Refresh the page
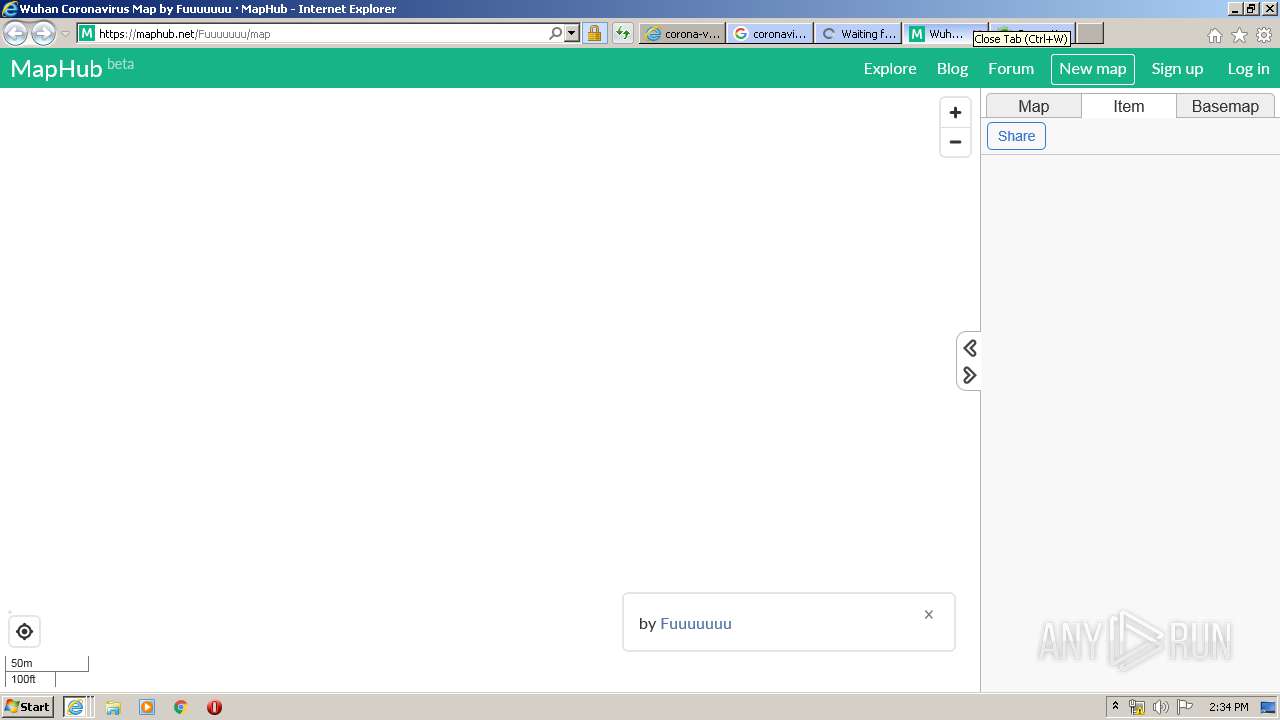 (623, 33)
